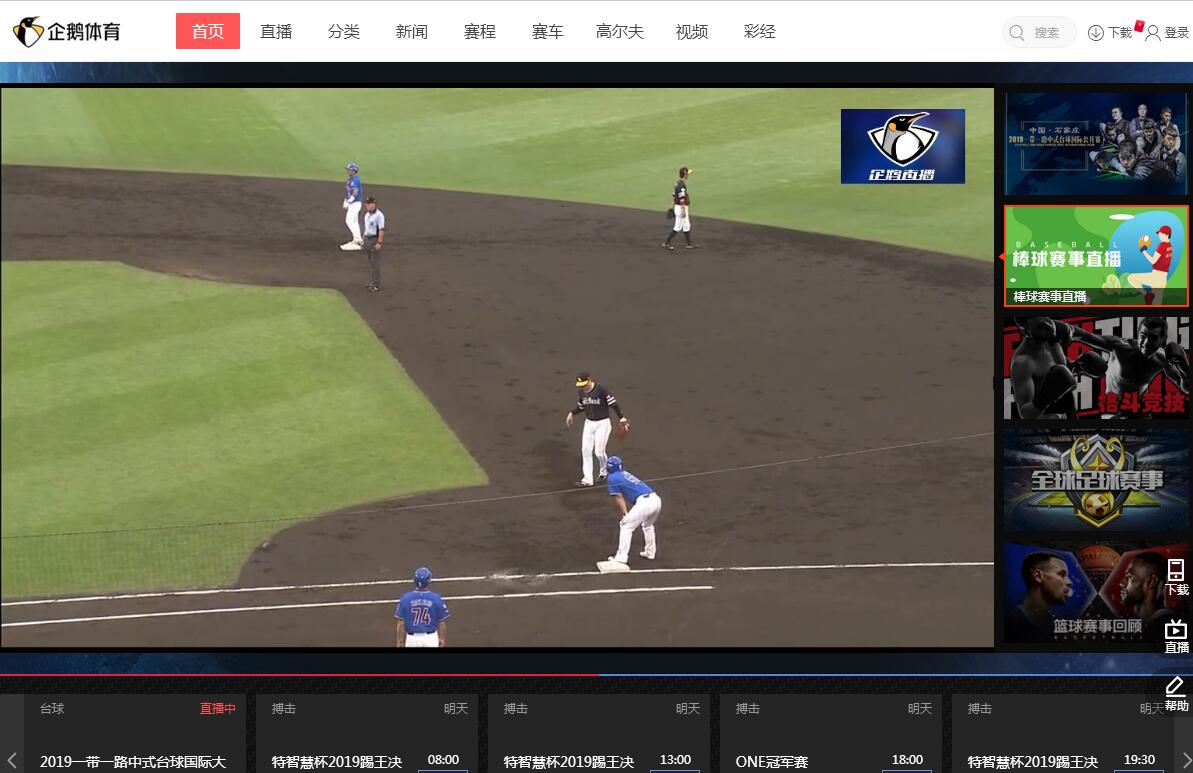The image size is (1193, 773).
Task: Open the 直播 navigation menu item
Action: pos(276,31)
